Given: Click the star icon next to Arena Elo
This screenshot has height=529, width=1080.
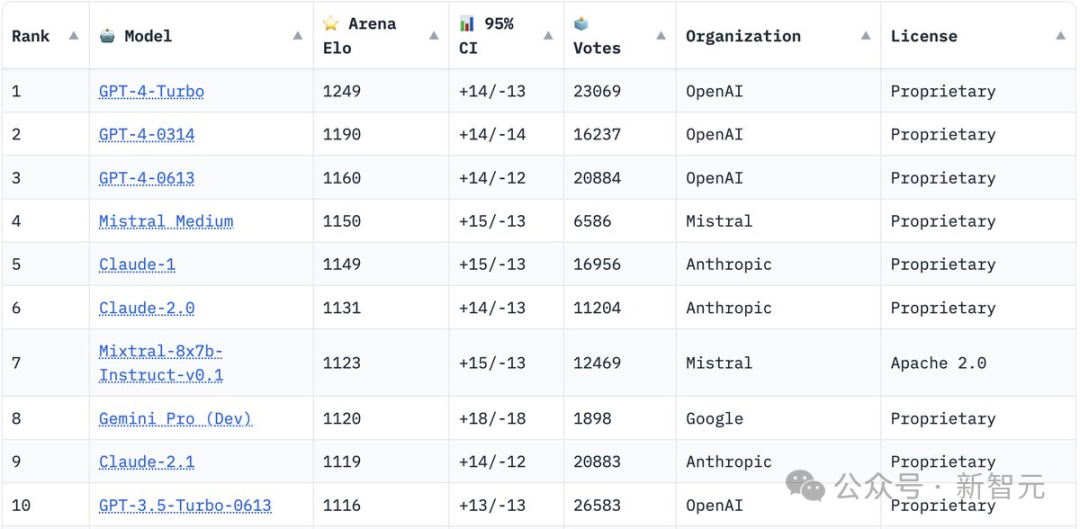Looking at the screenshot, I should coord(331,23).
